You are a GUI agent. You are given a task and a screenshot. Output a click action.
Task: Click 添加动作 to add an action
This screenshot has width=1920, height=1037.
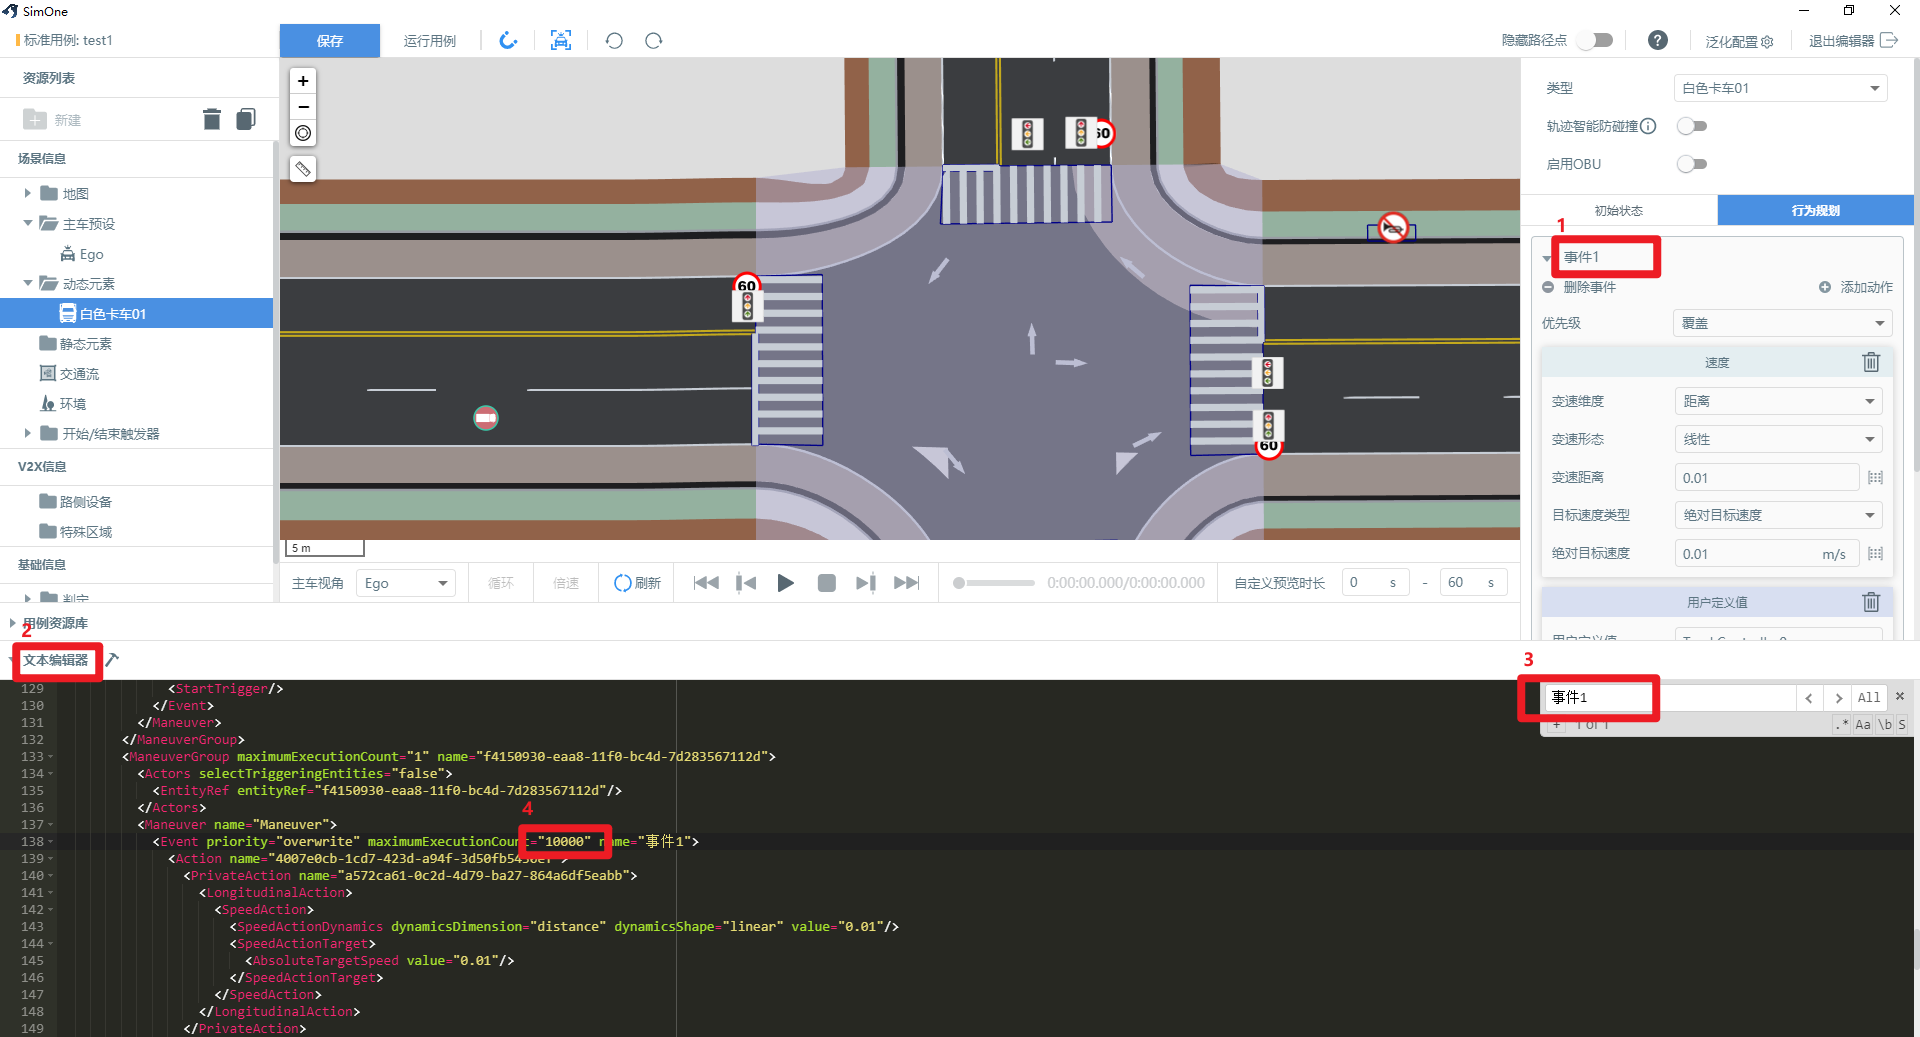coord(1856,287)
